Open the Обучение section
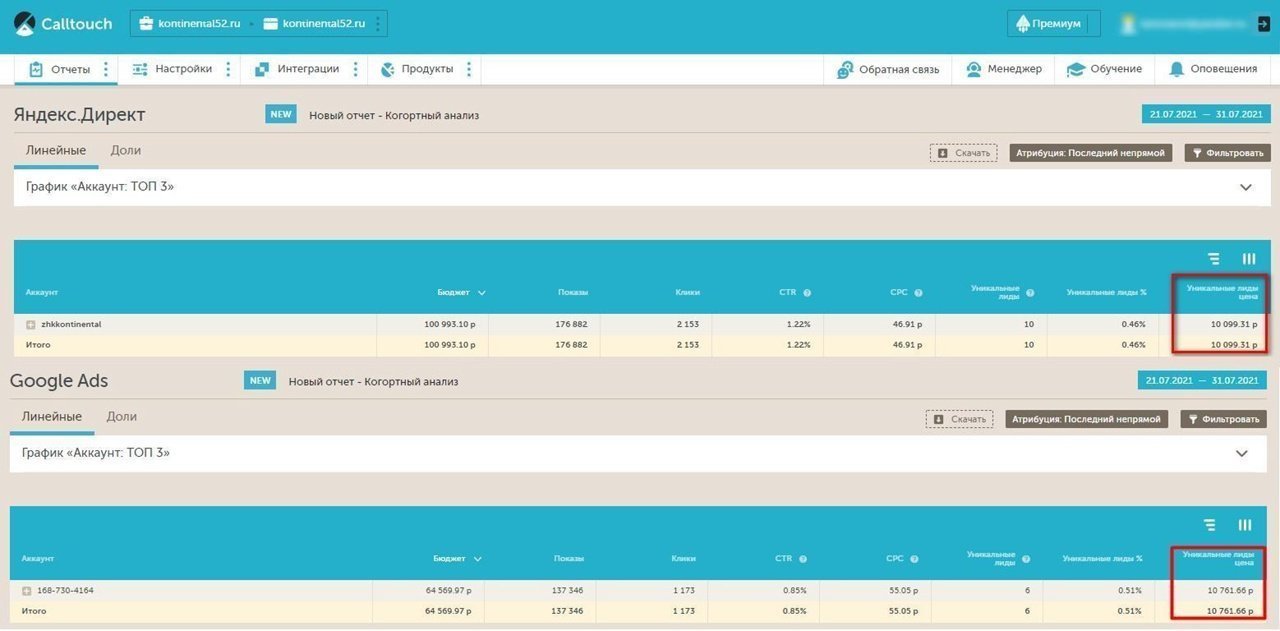 point(1104,69)
